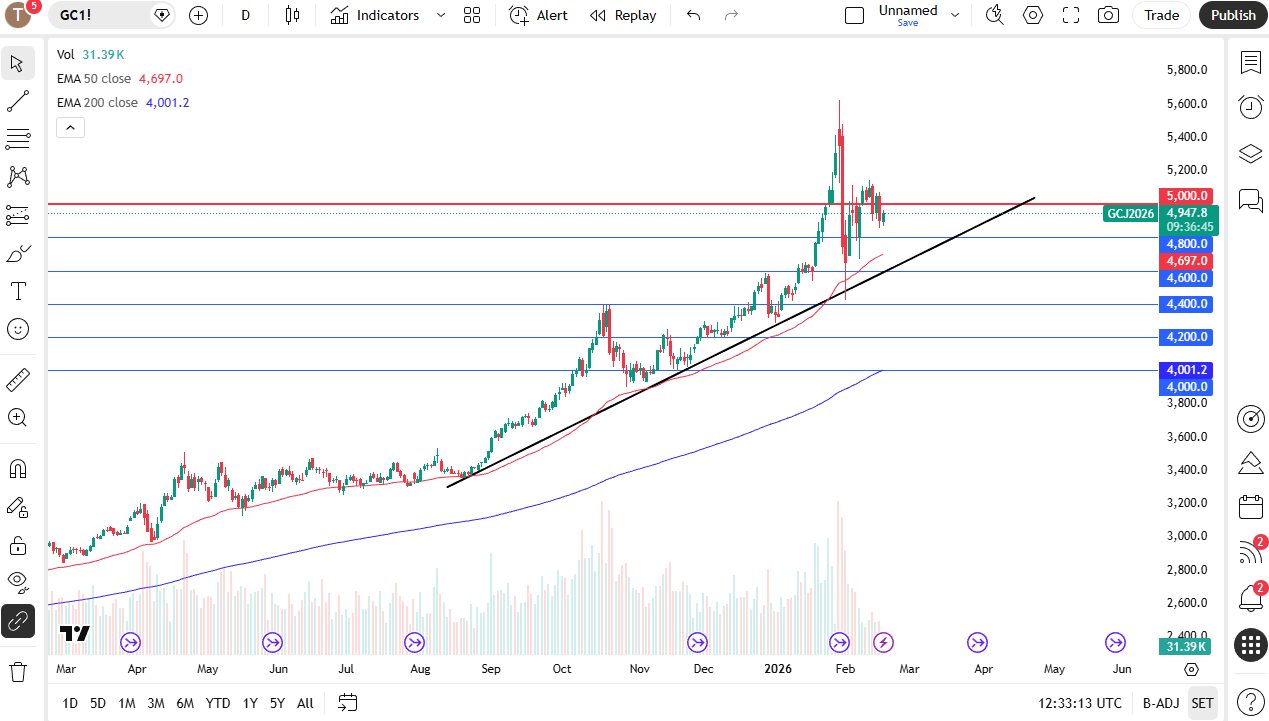1269x721 pixels.
Task: Select the 5Y time range
Action: [277, 703]
